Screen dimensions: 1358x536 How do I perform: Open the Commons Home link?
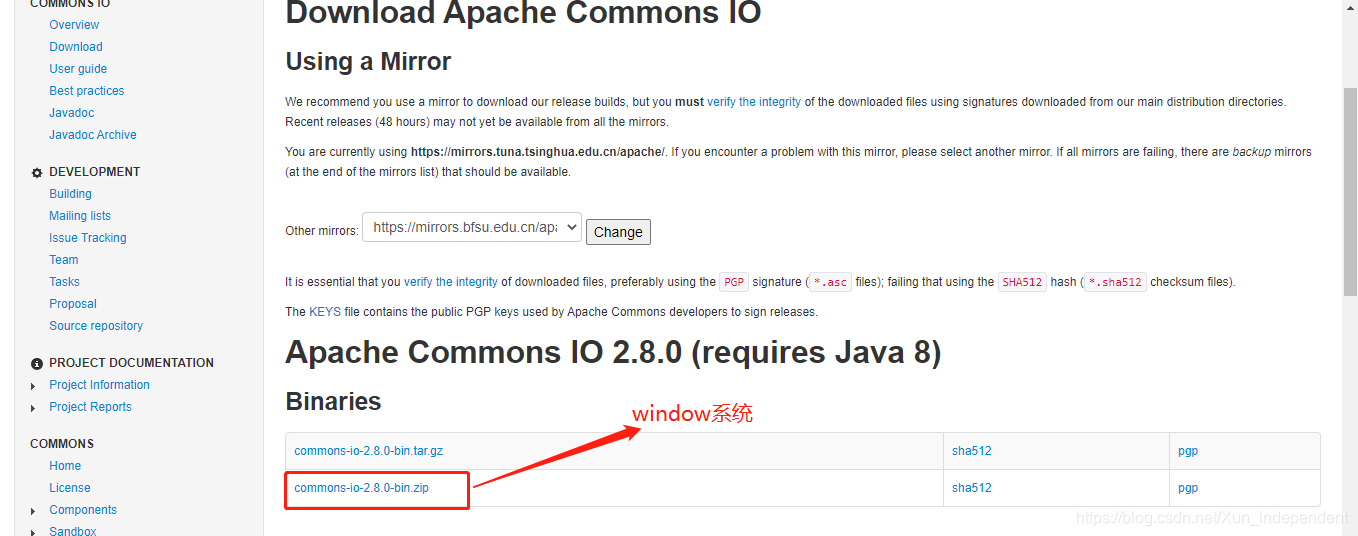tap(65, 466)
